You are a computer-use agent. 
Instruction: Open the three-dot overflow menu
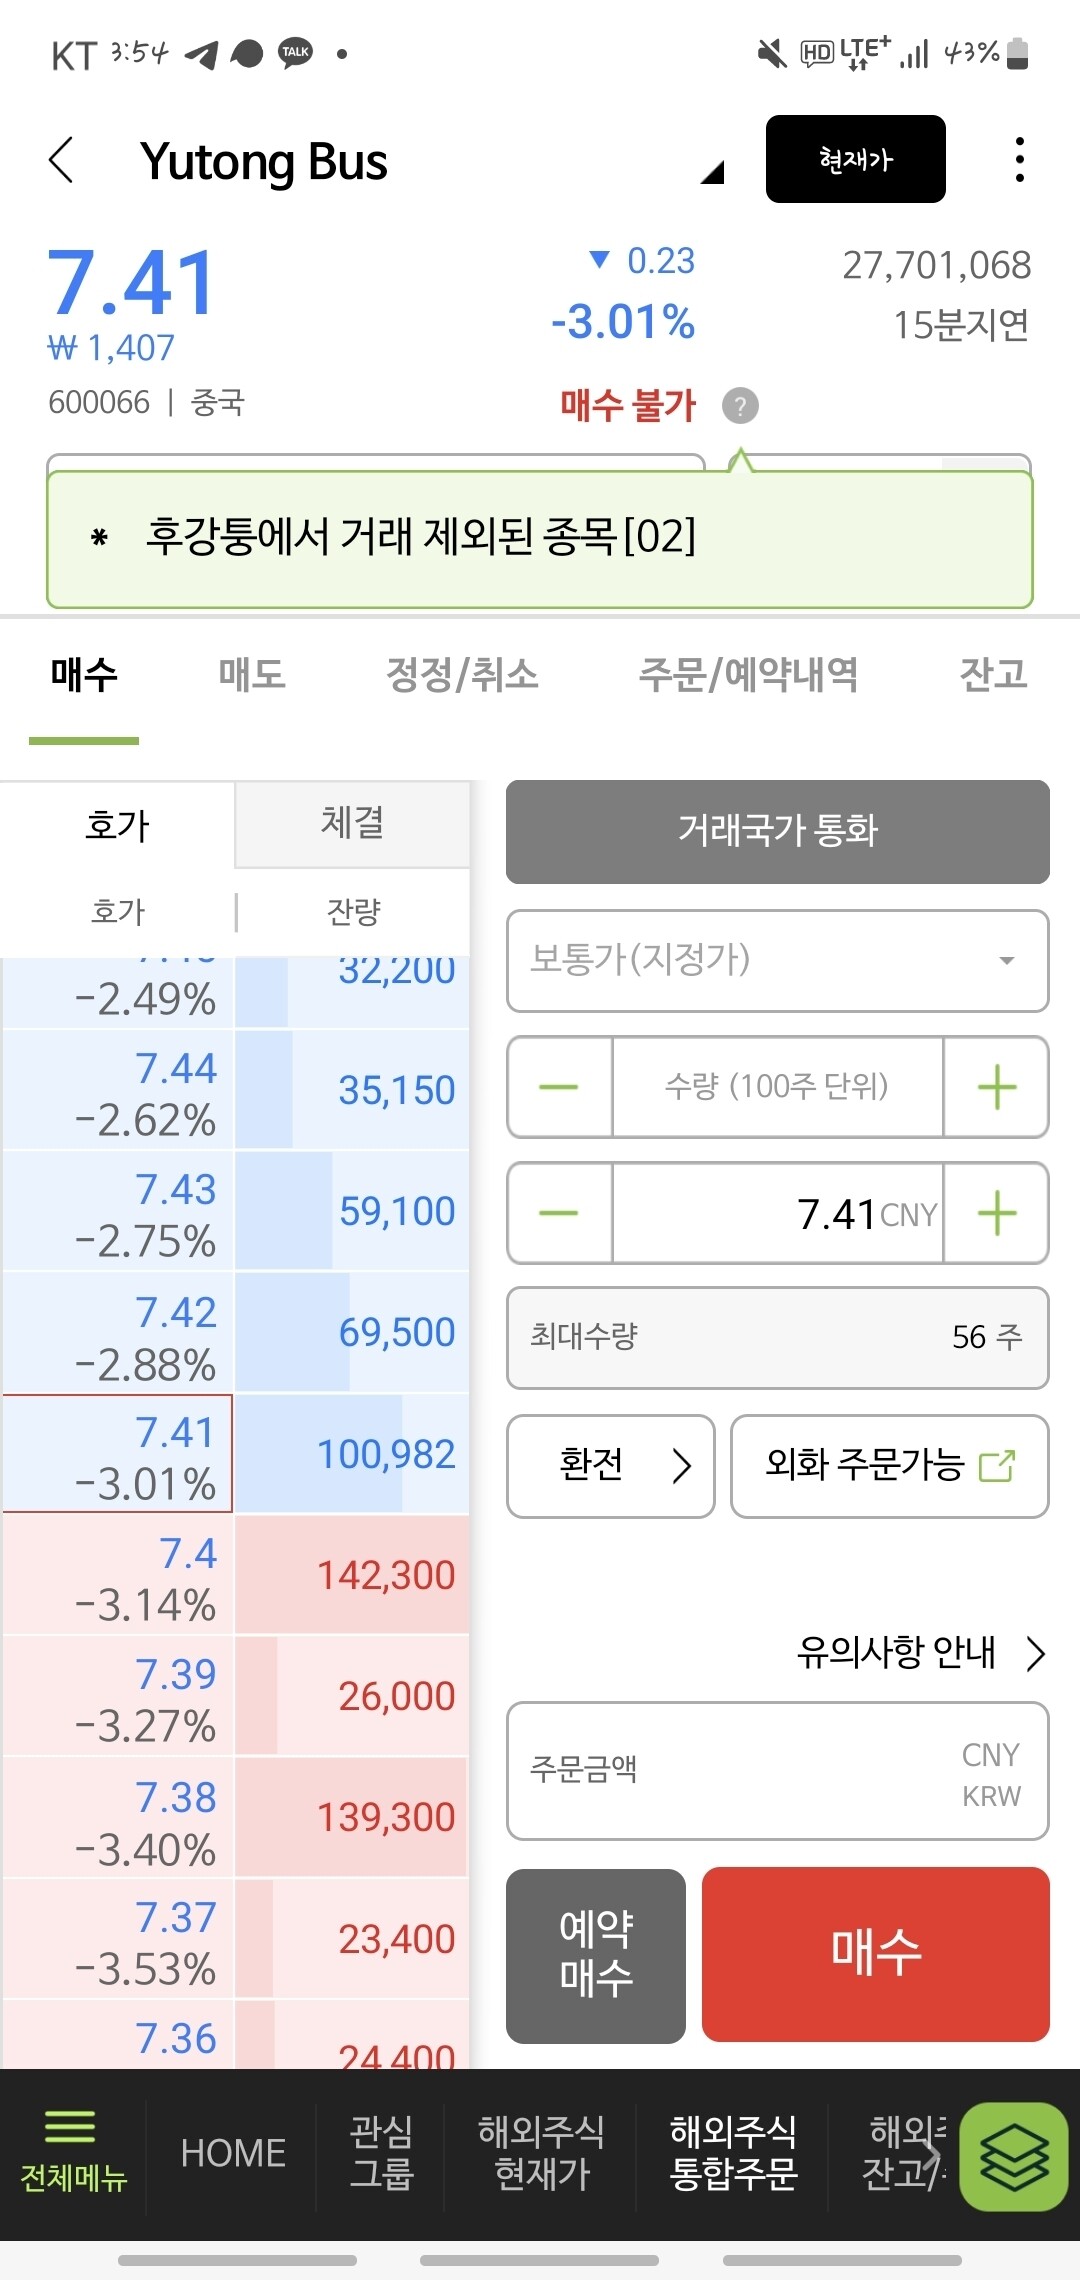click(1019, 158)
